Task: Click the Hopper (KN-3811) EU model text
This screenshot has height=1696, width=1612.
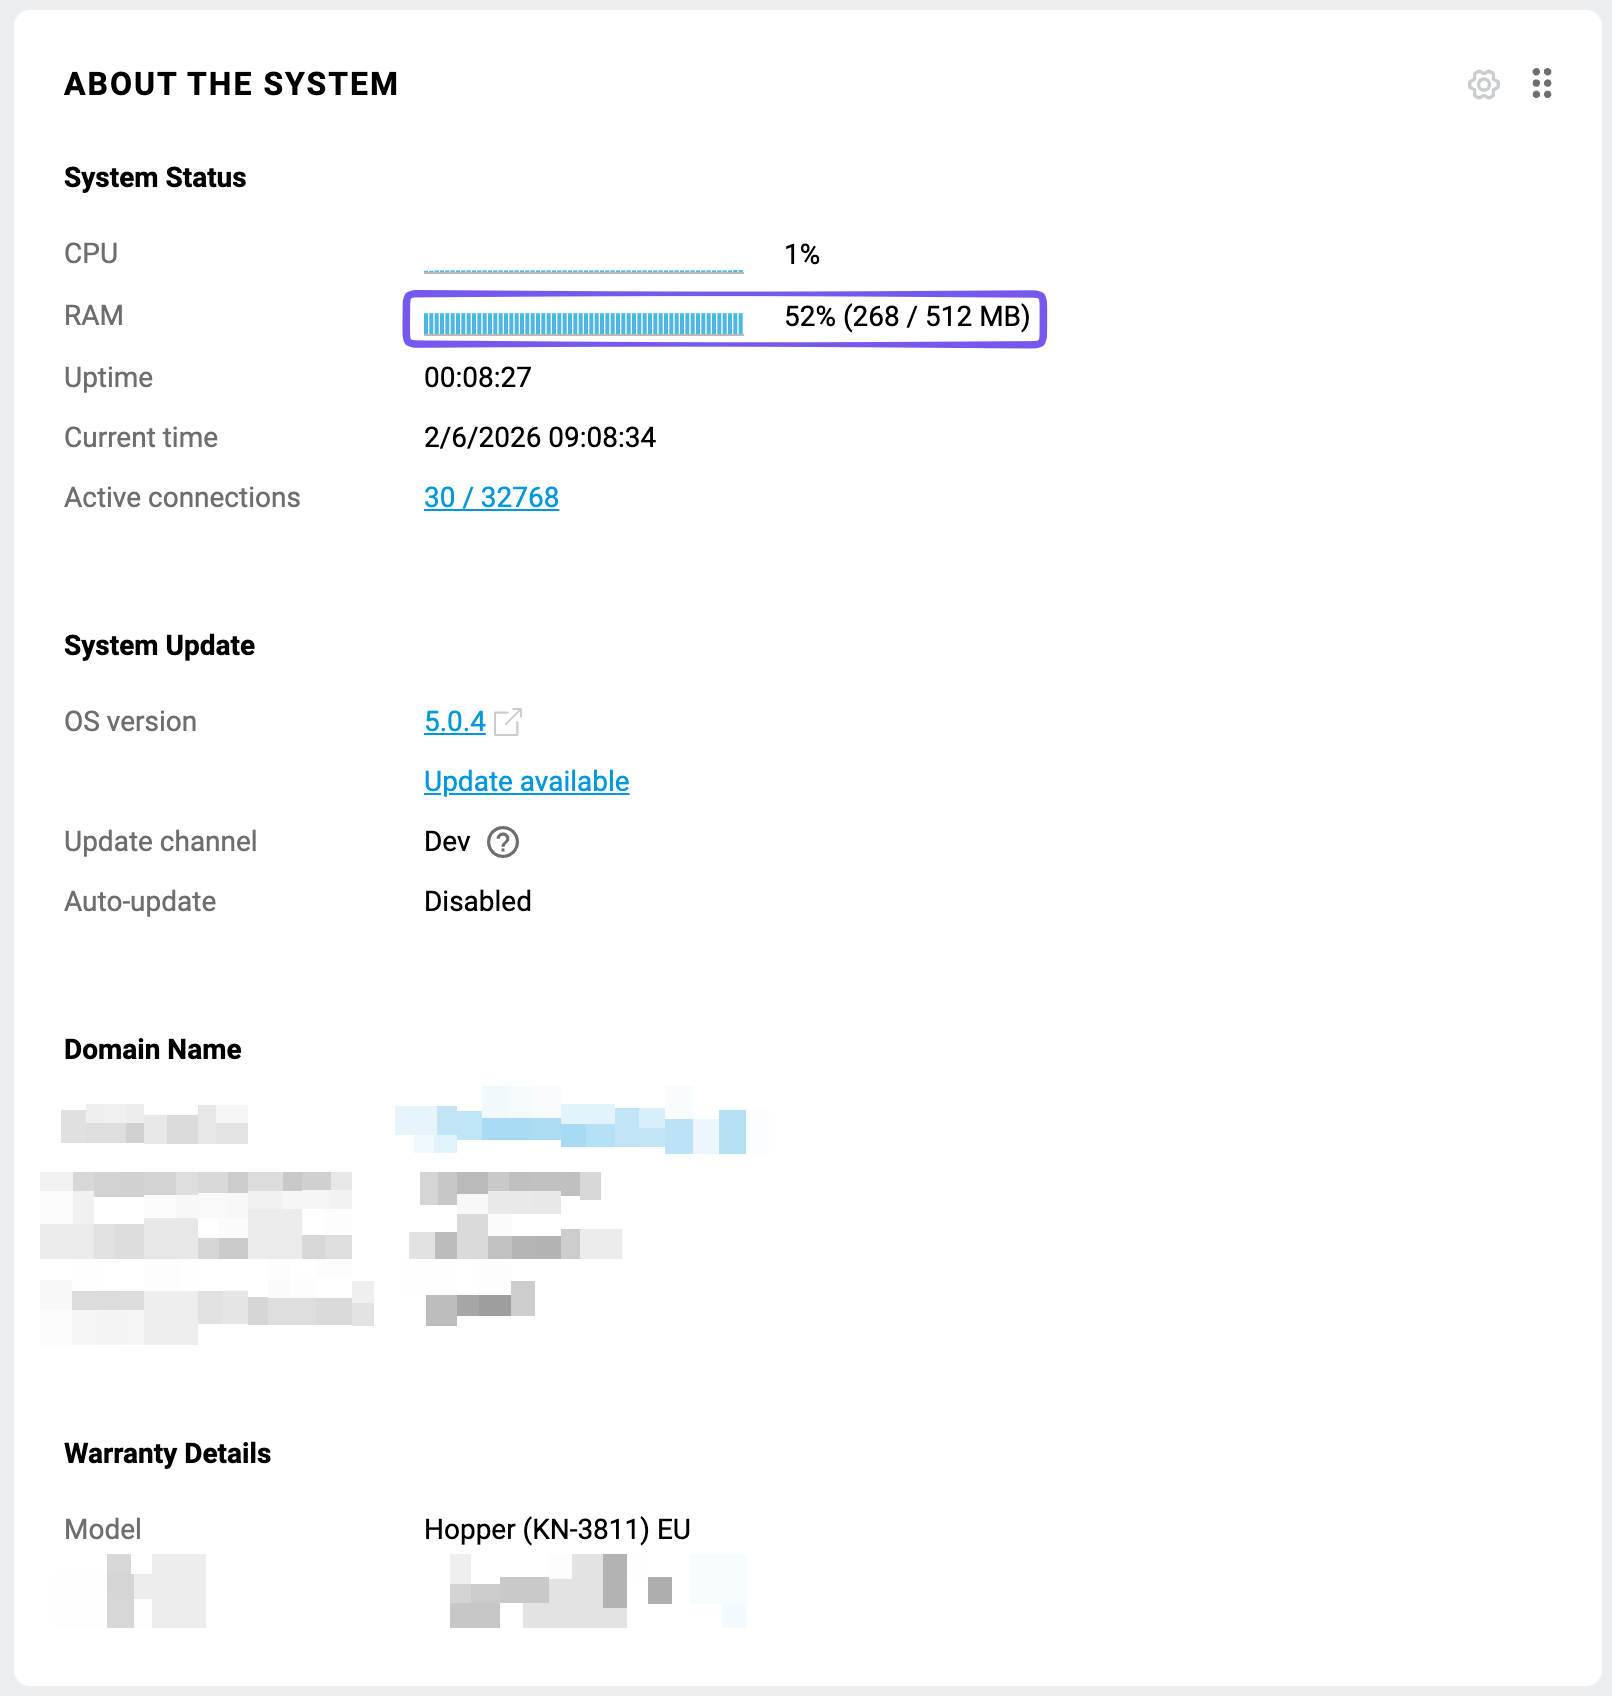Action: (556, 1530)
